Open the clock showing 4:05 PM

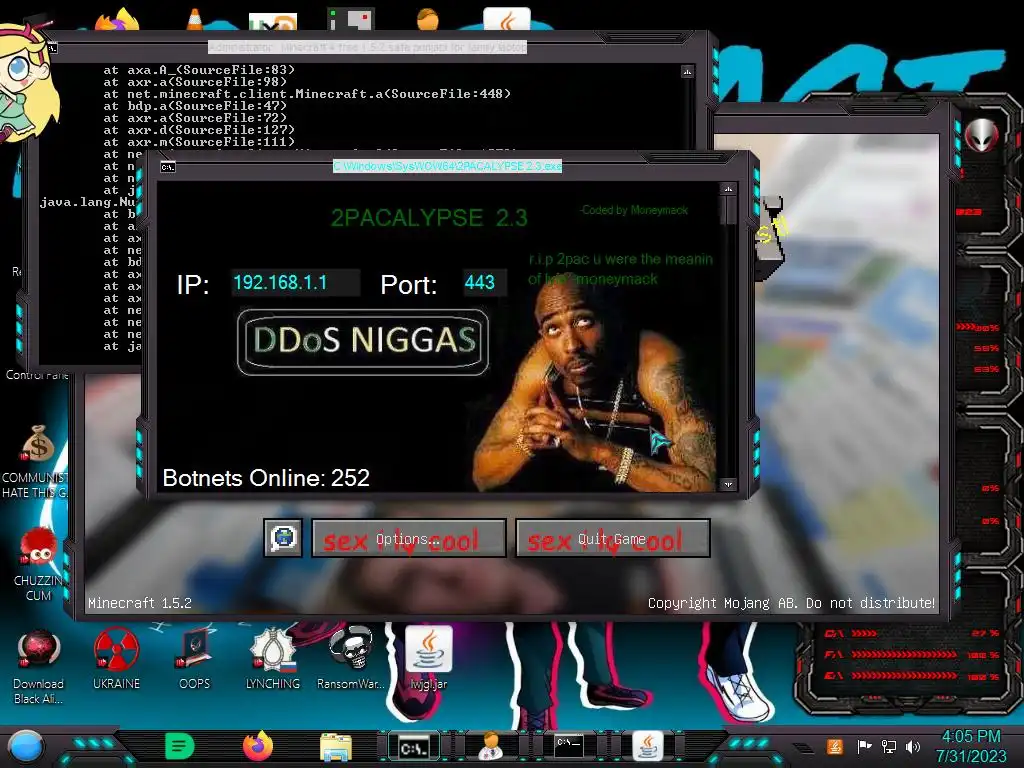971,746
